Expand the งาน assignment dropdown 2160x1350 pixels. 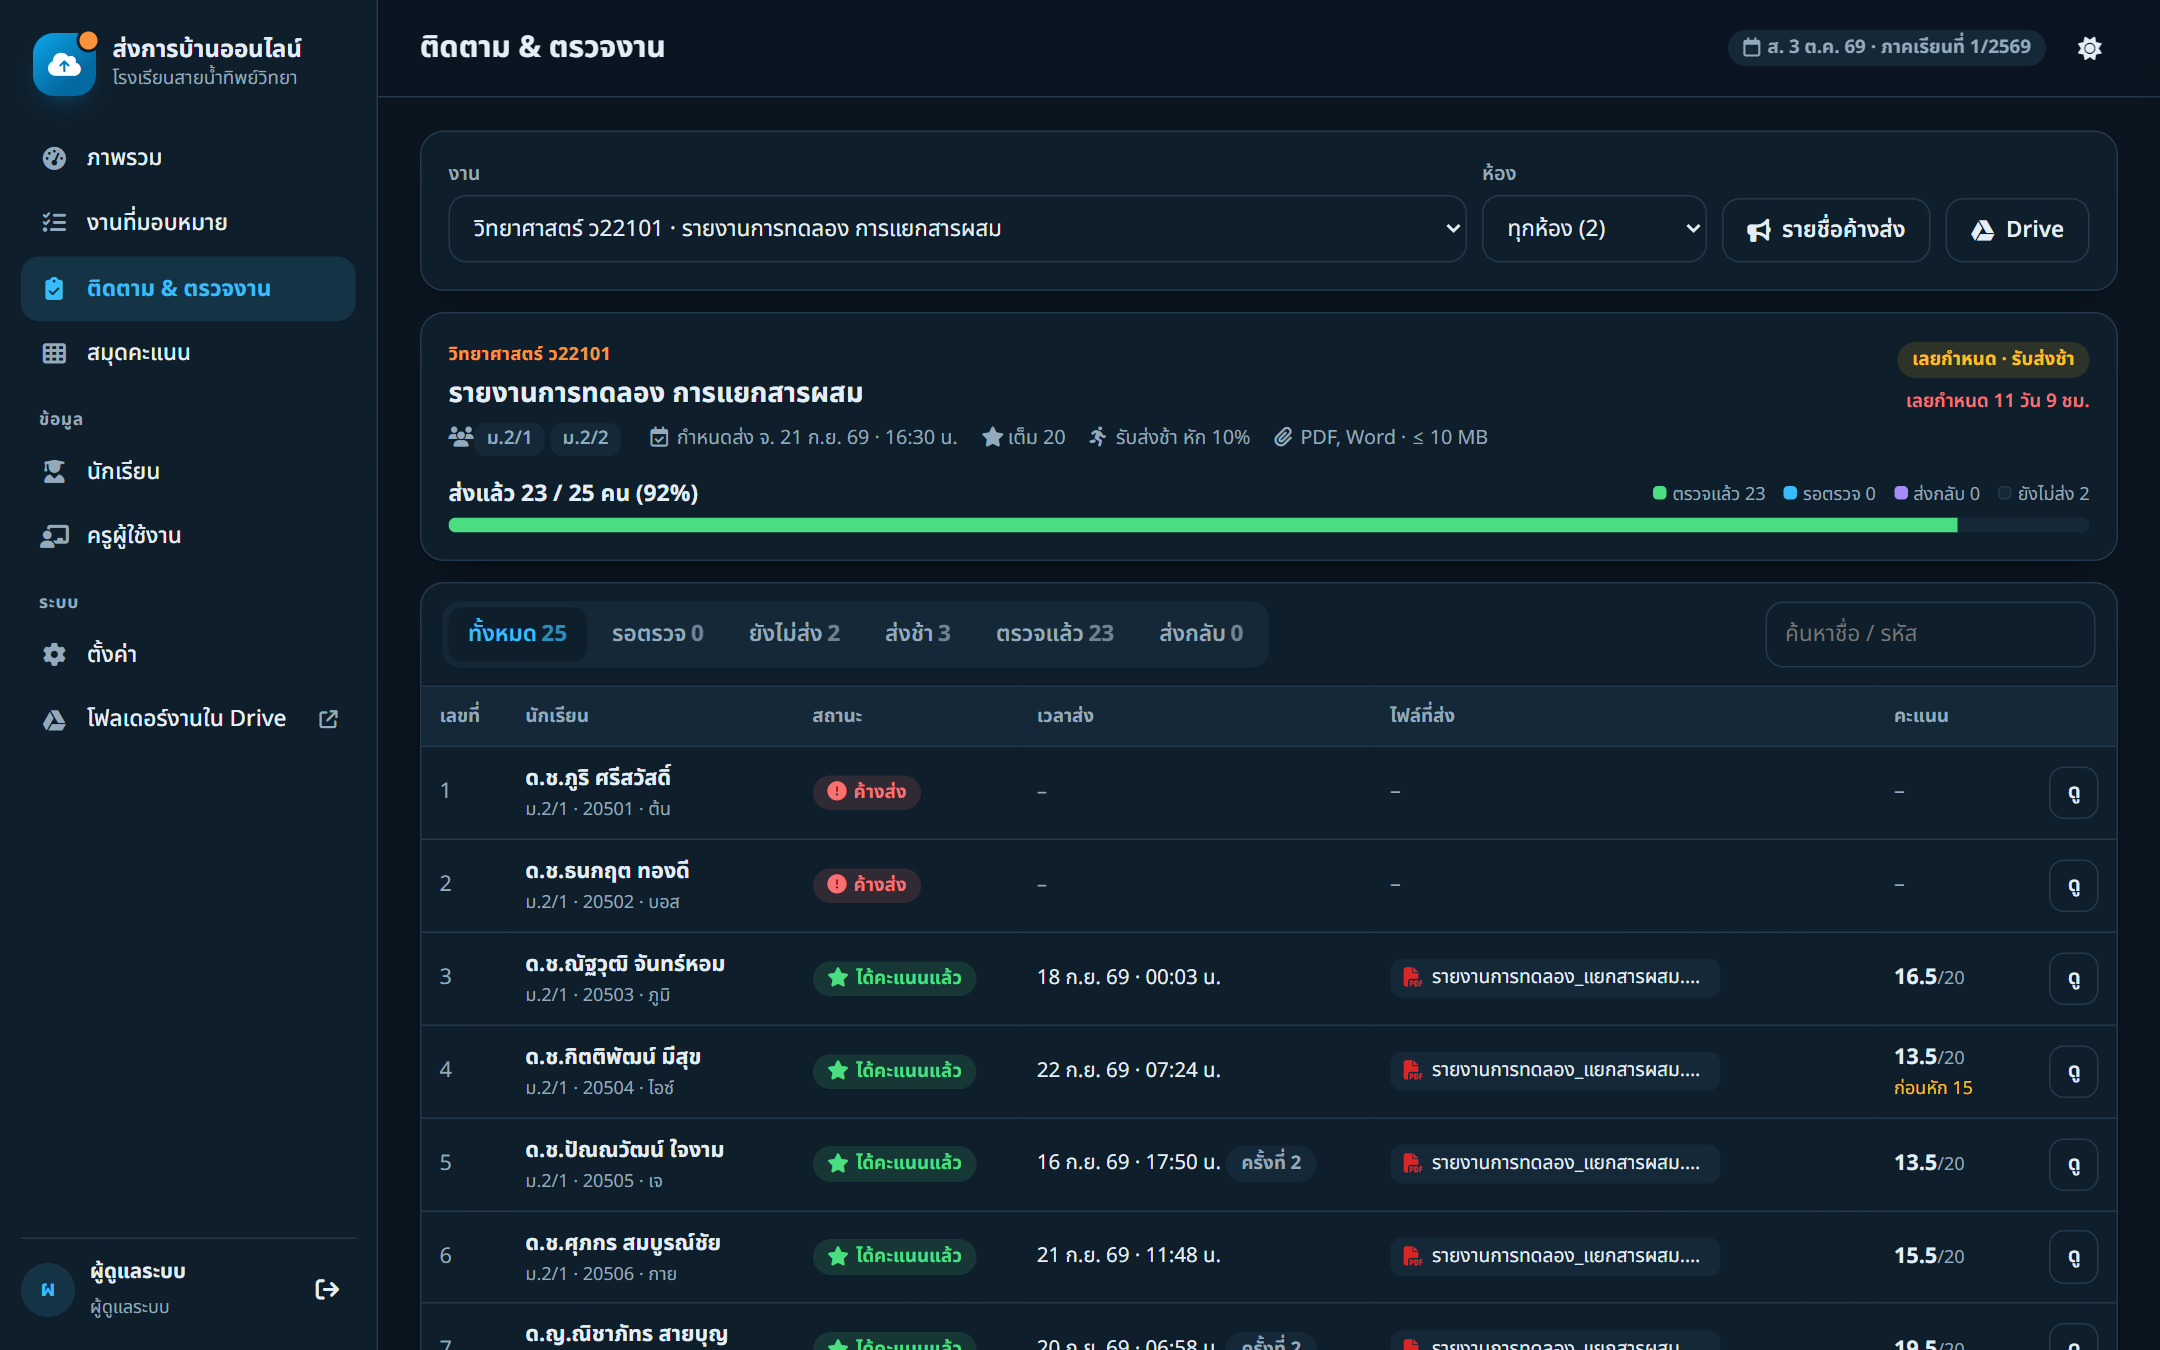tap(957, 229)
